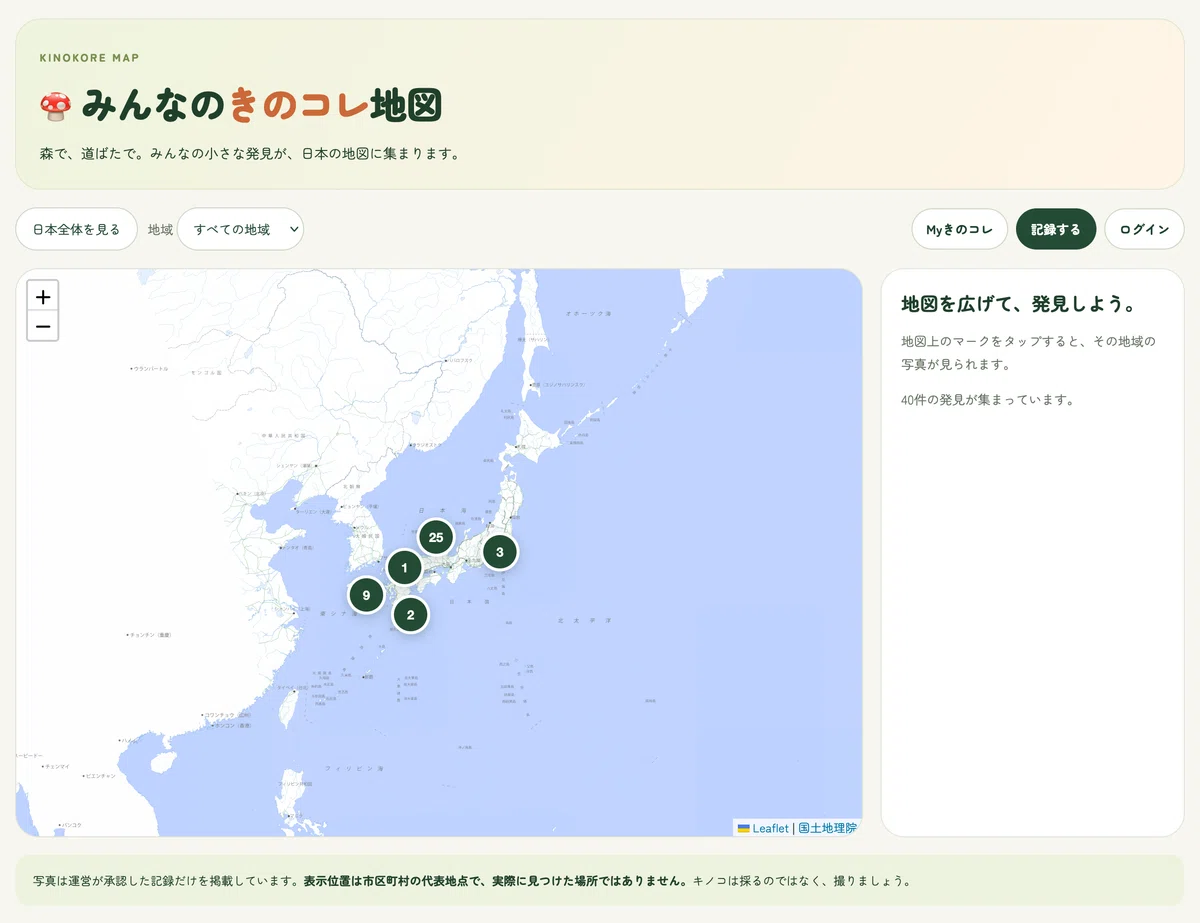Click the ログイン button

click(1144, 229)
